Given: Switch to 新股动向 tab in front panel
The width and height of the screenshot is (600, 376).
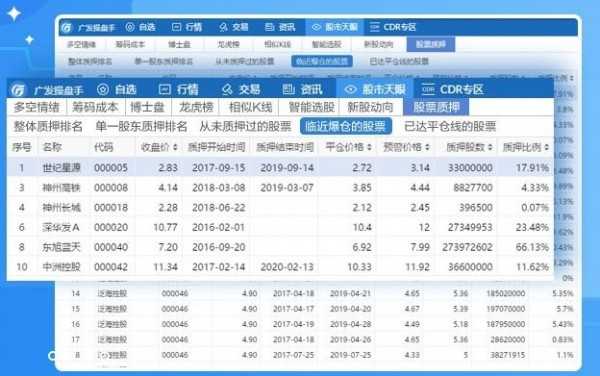Looking at the screenshot, I should click(x=370, y=107).
